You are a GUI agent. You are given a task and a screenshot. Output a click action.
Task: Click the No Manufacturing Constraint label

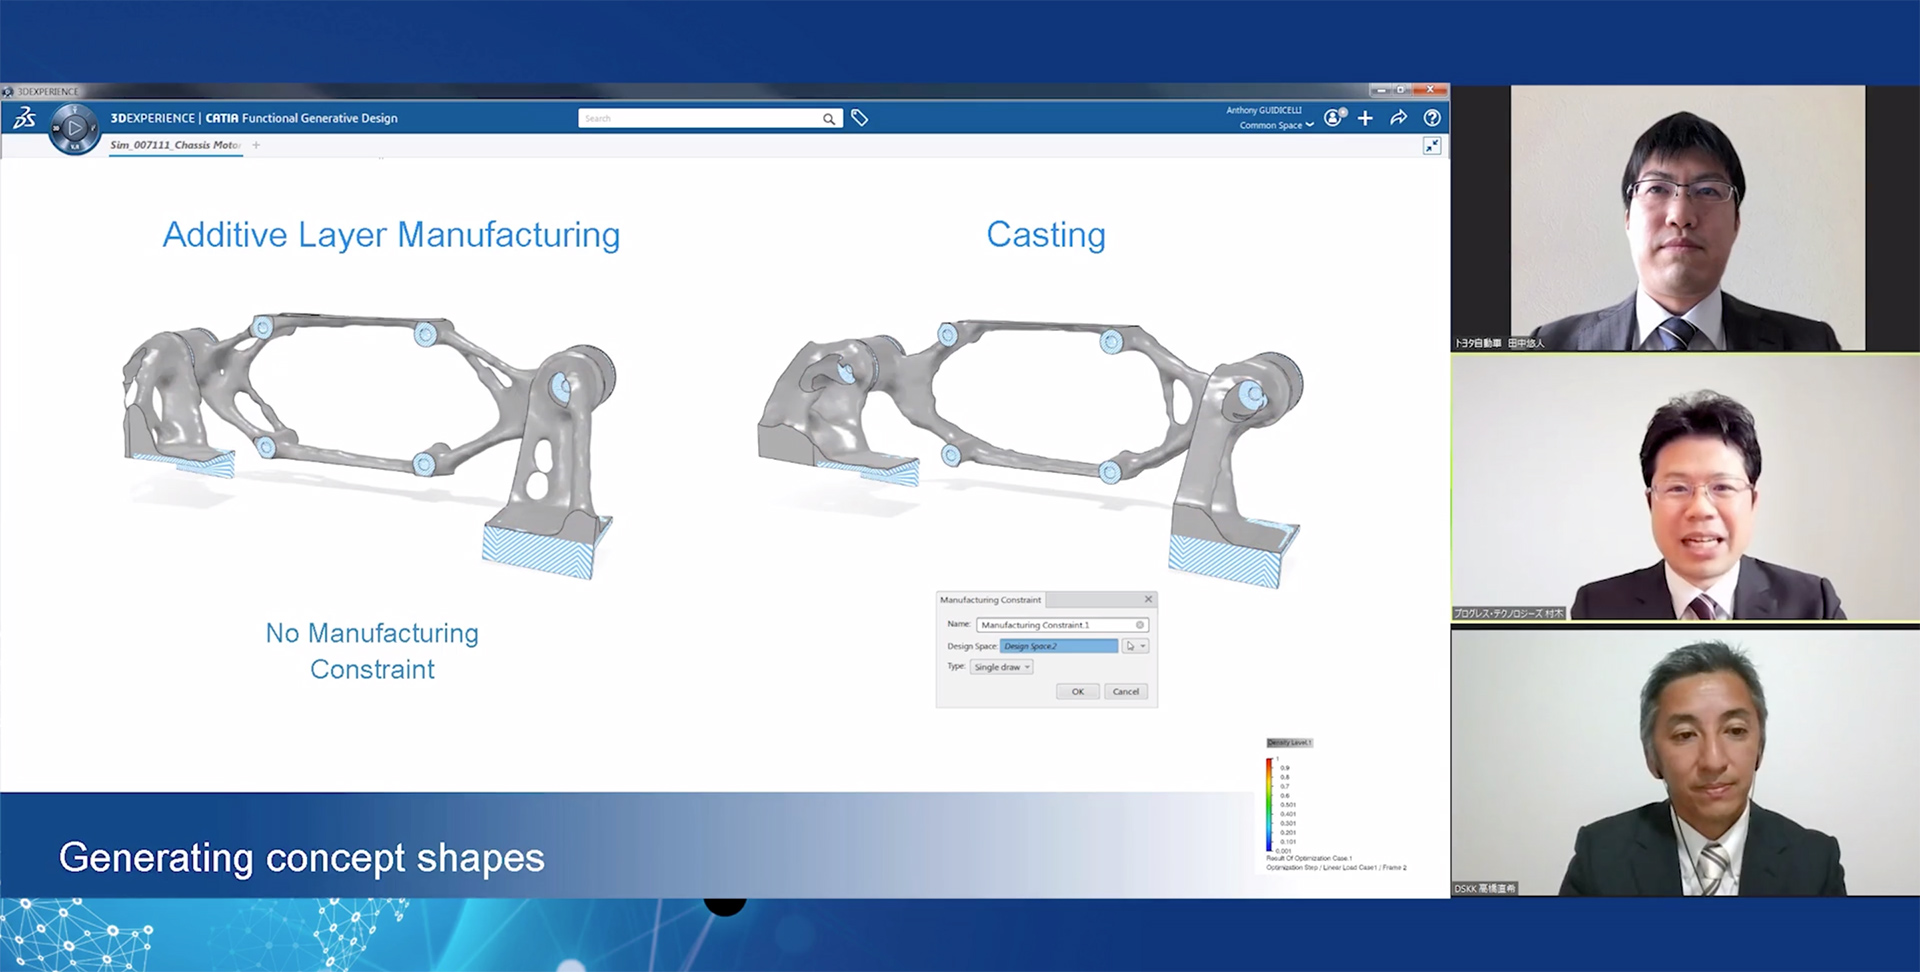372,651
